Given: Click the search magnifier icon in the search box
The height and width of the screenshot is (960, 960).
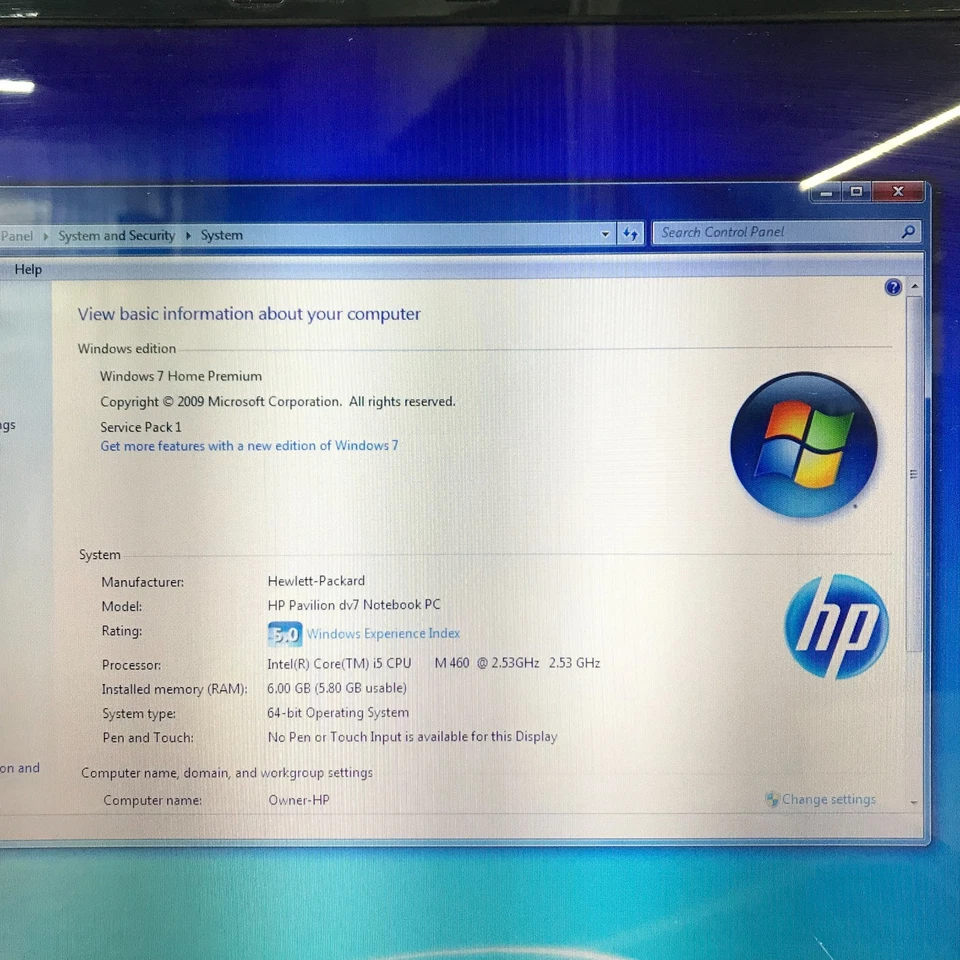Looking at the screenshot, I should (907, 232).
